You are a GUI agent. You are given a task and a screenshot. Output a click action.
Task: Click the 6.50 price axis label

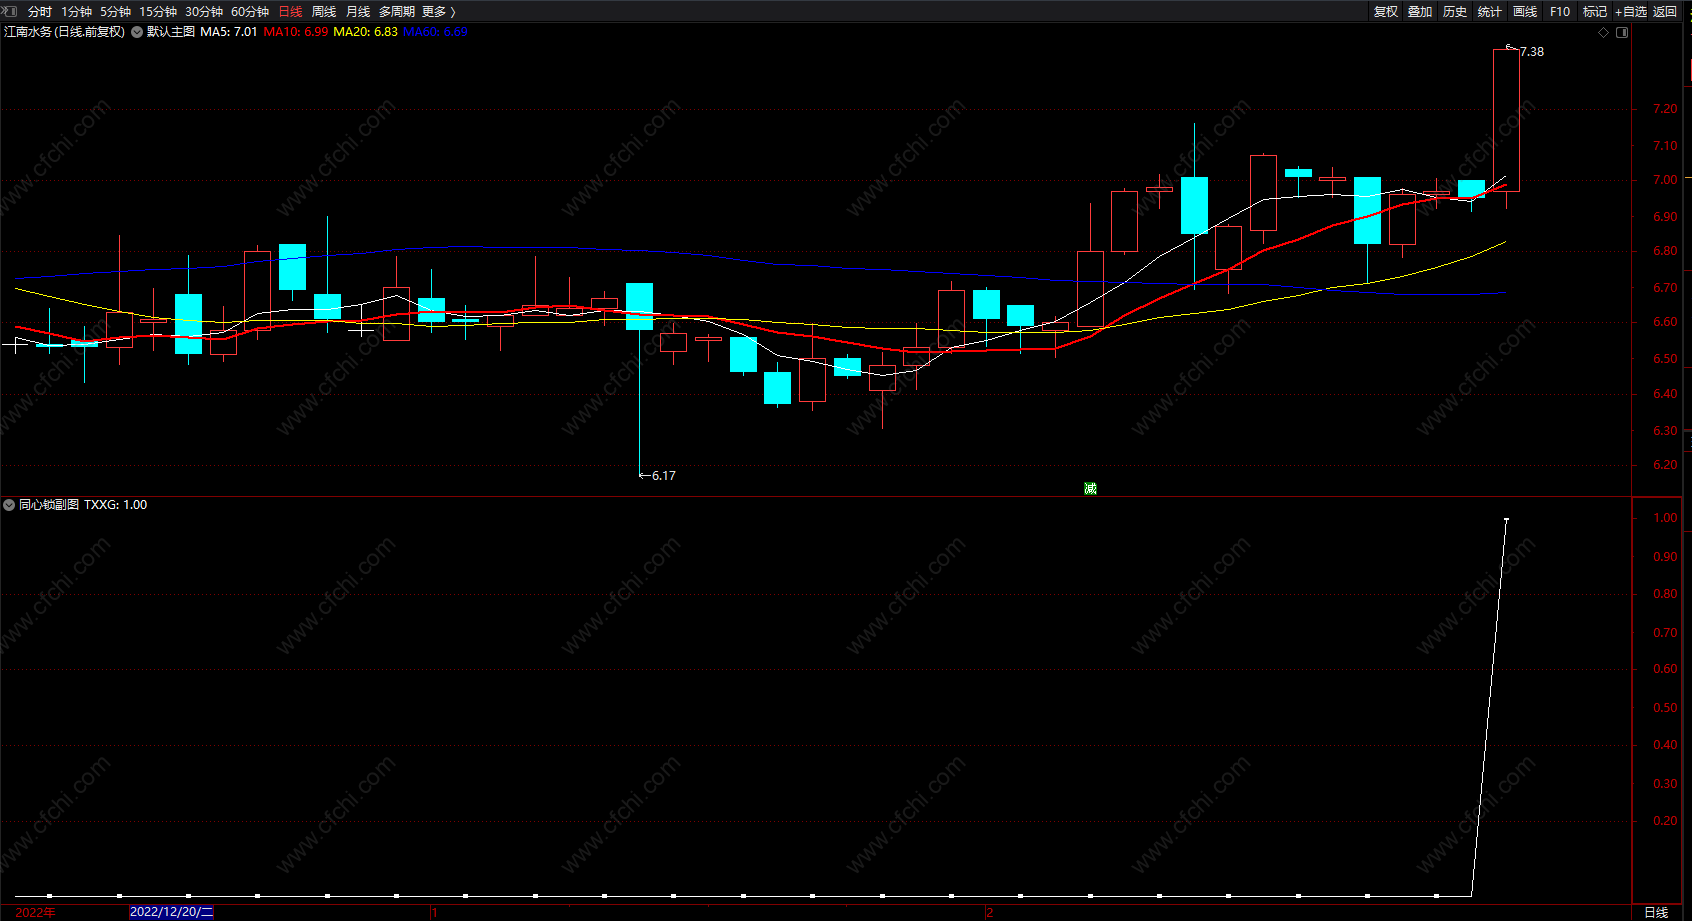[1665, 359]
